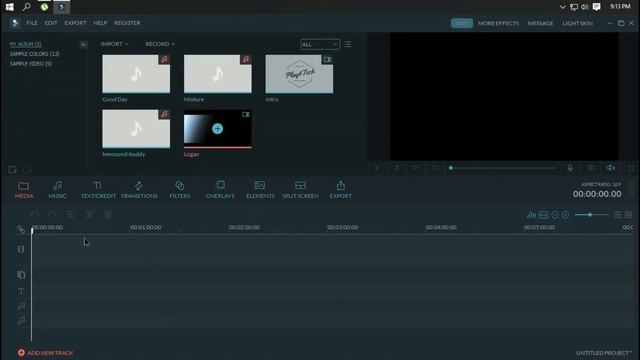This screenshot has height=360, width=640.
Task: Click the voiceover microphone icon
Action: [x=570, y=168]
